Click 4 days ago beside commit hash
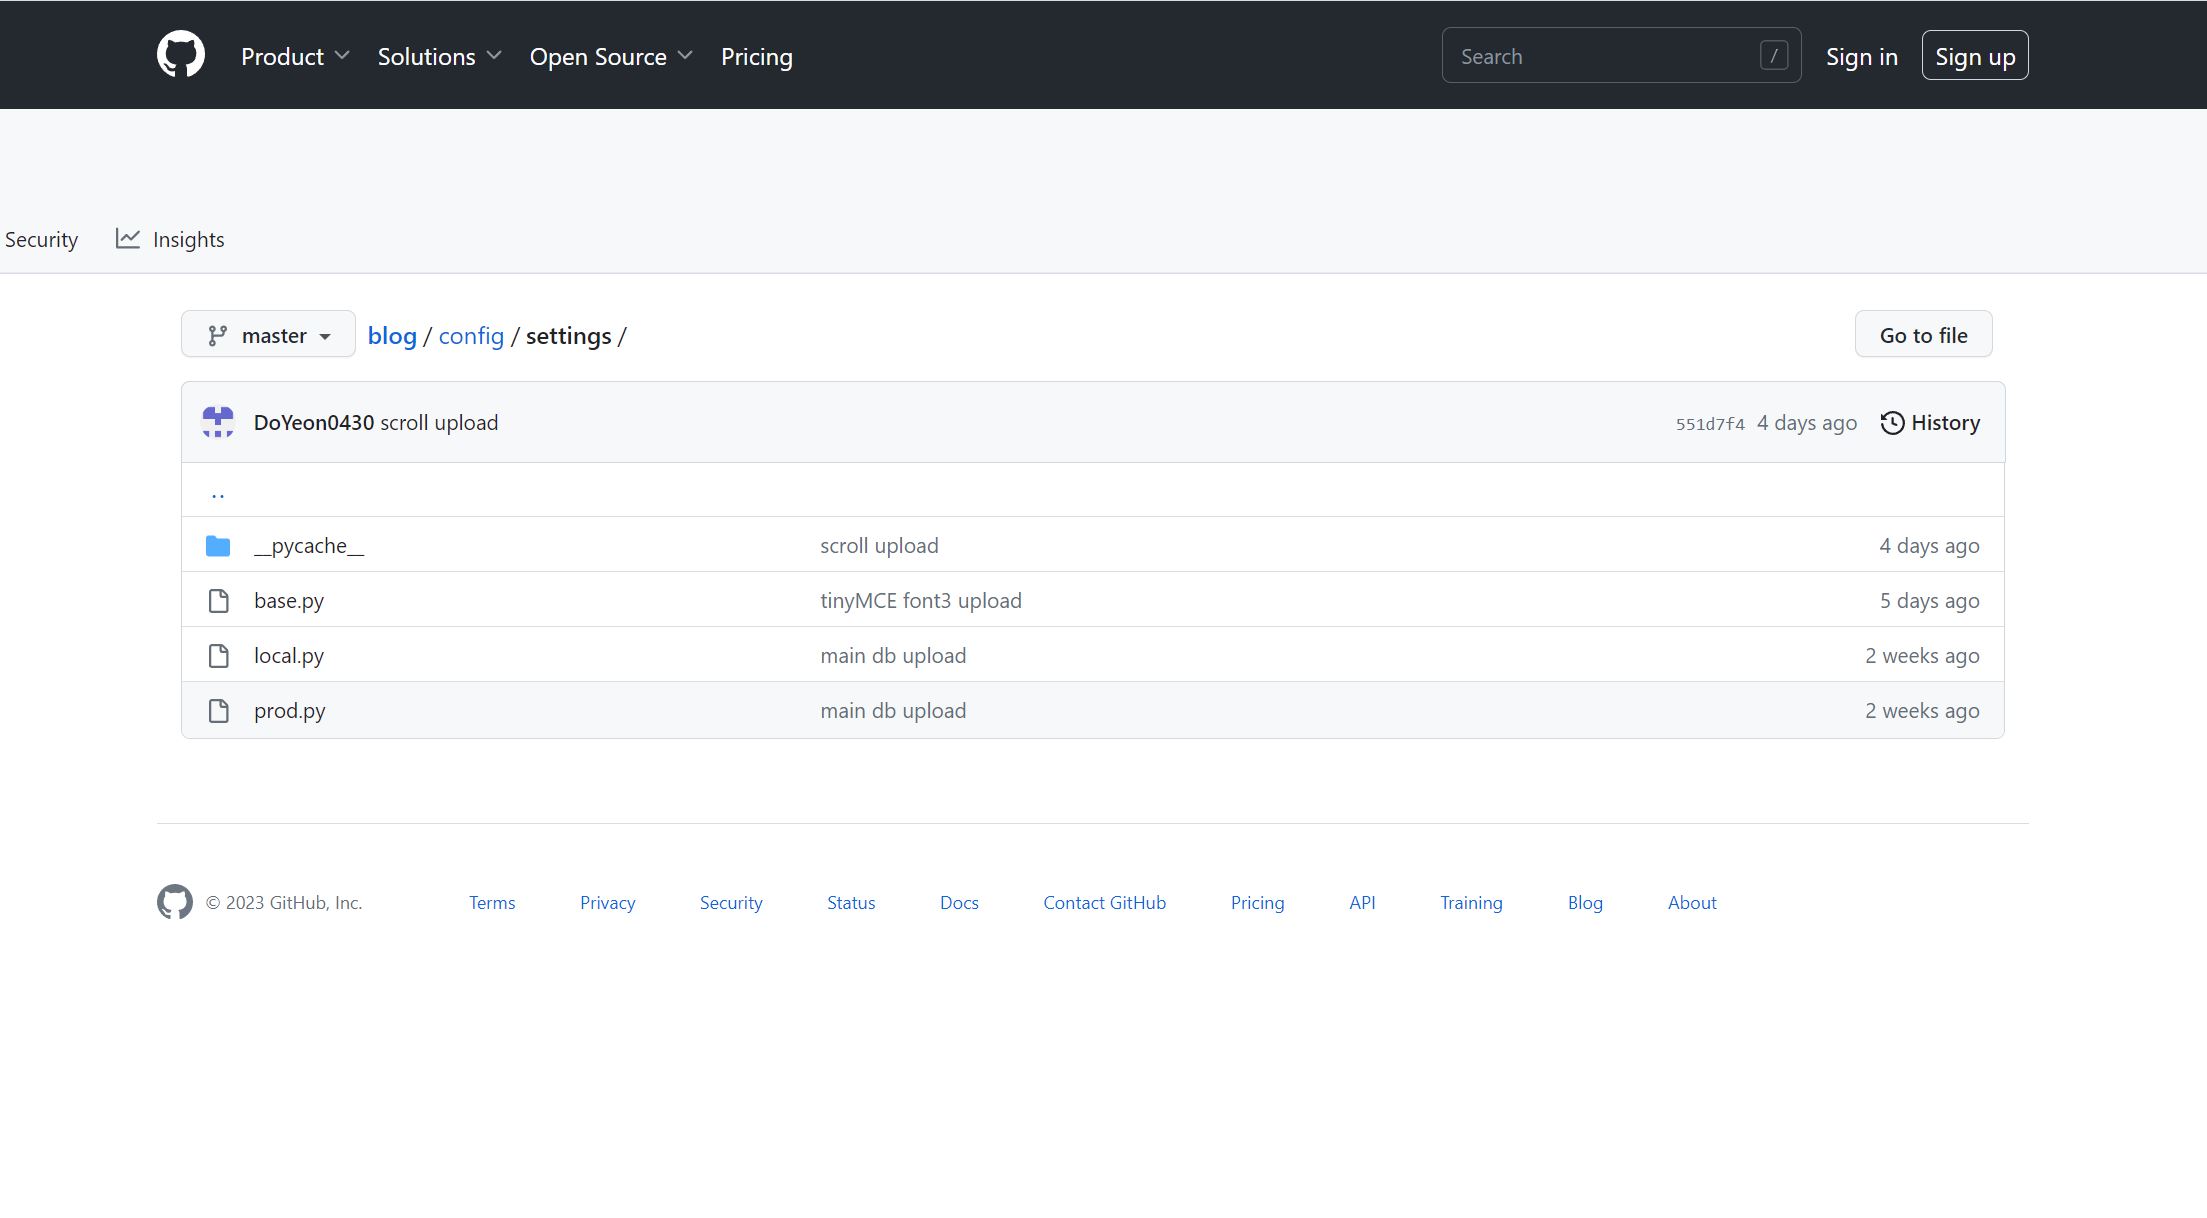The image size is (2207, 1218). click(1807, 422)
